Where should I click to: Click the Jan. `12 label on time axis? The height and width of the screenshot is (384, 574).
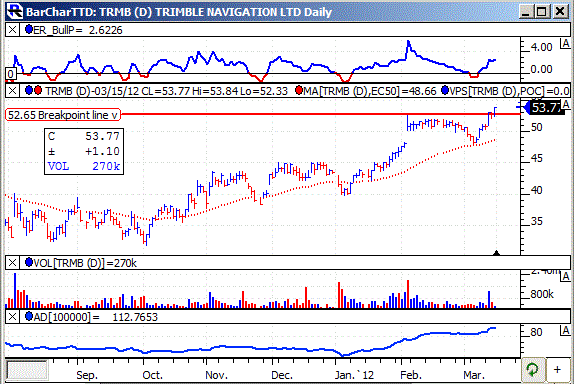354,375
